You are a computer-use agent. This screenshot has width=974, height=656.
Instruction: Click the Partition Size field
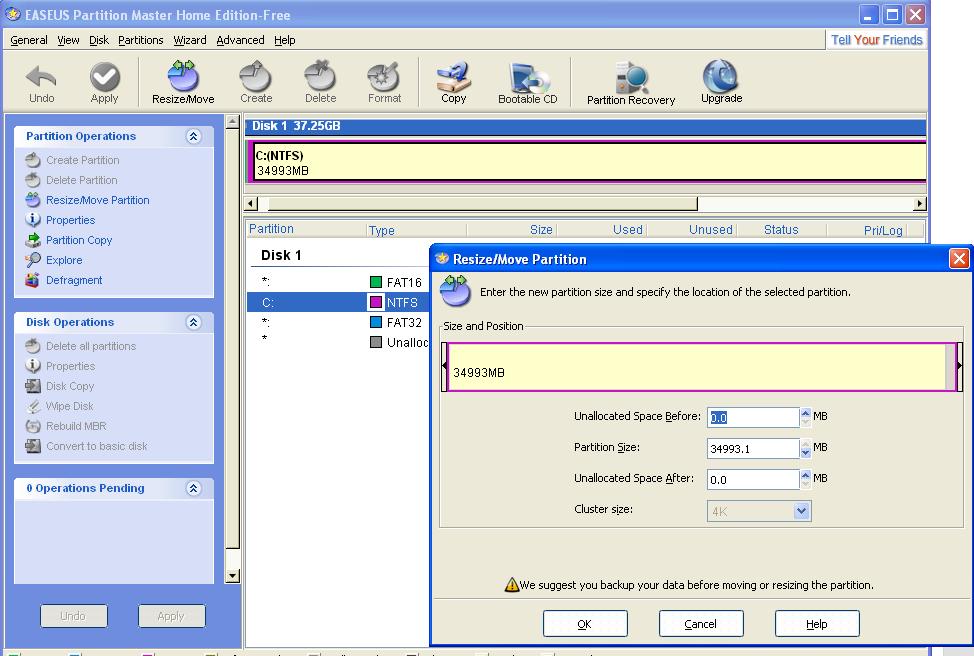click(x=753, y=449)
